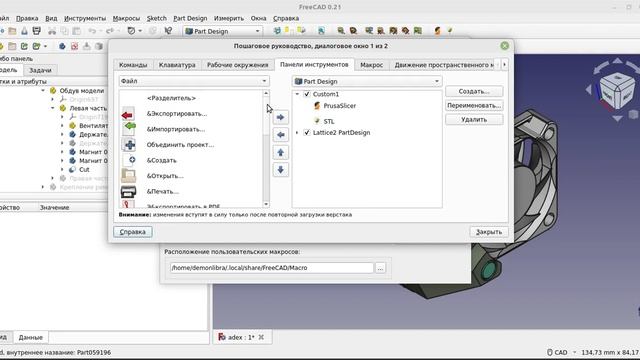Click the red X icon in second toolbar row
This screenshot has width=640, height=360.
pyautogui.click(x=74, y=46)
